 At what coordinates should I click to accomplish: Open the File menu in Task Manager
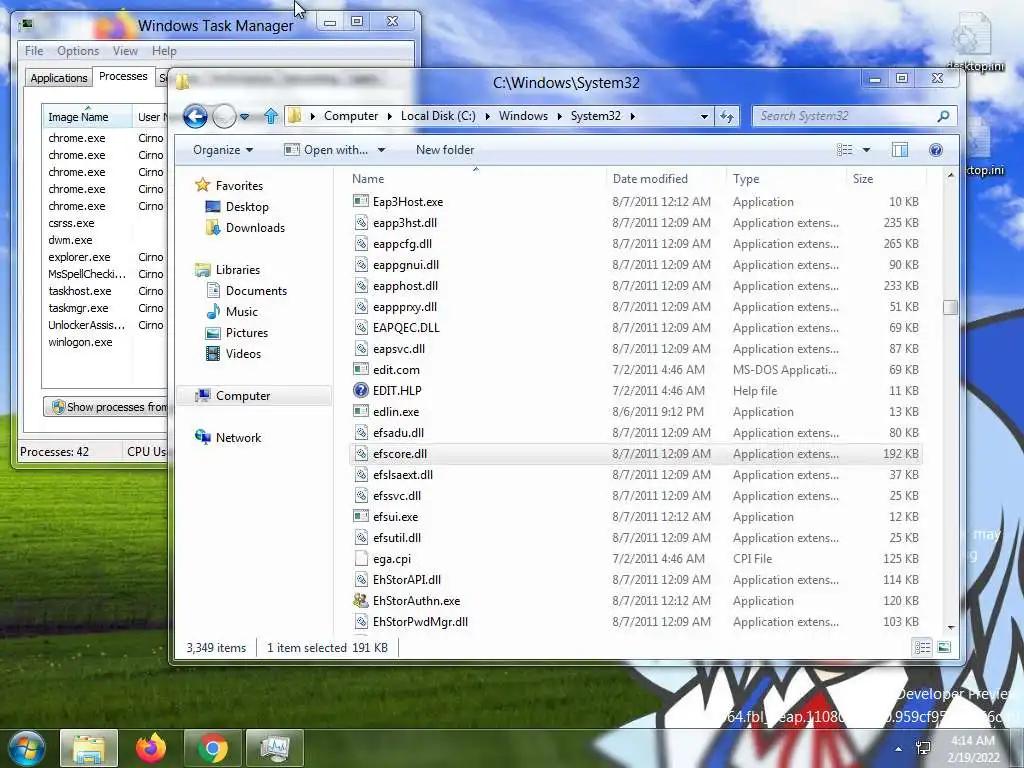(x=34, y=51)
